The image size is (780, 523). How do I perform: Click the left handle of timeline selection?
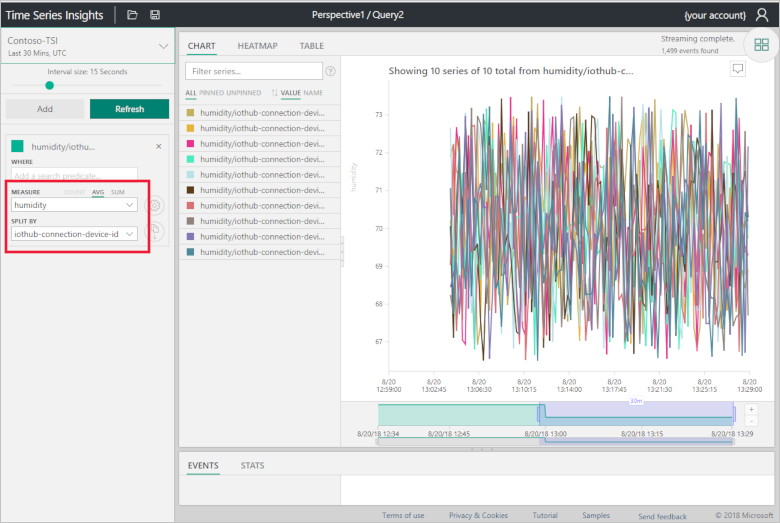[539, 414]
